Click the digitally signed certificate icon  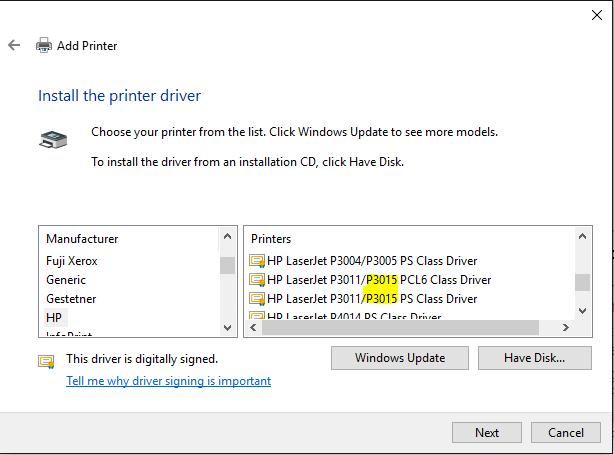coord(46,361)
